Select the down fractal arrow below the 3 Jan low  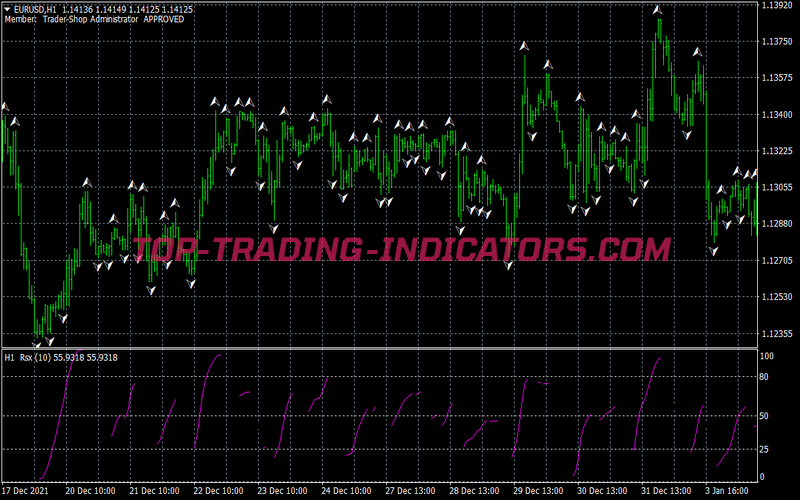pos(713,251)
